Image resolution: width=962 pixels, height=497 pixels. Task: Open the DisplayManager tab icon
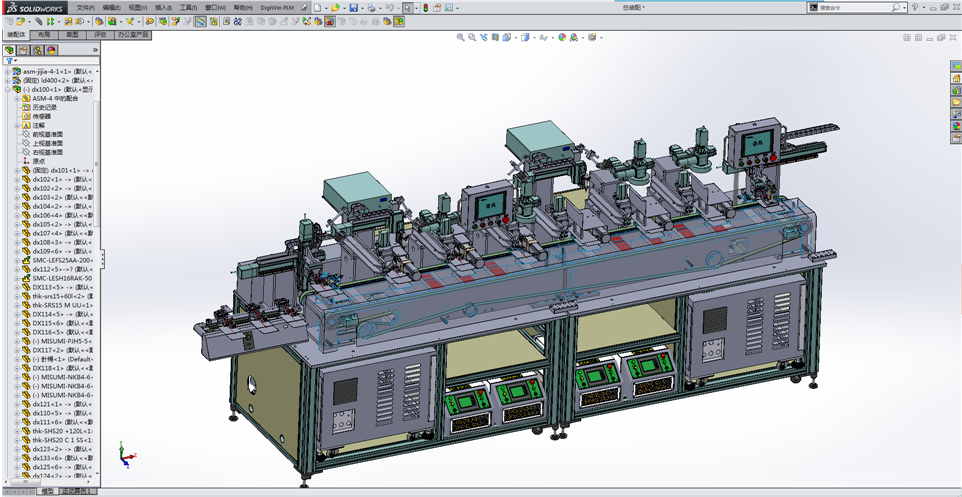[51, 49]
